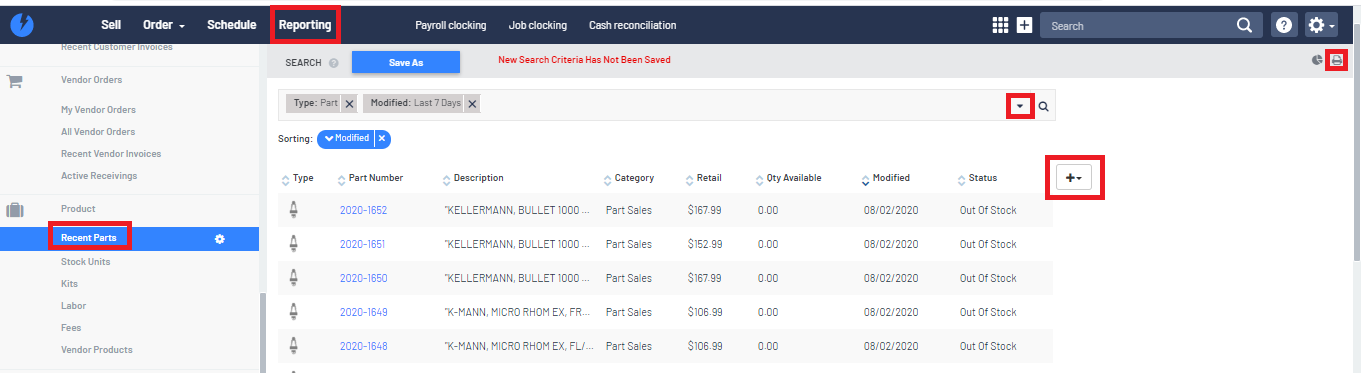
Task: Click the $152.99 retail price cell
Action: click(705, 244)
